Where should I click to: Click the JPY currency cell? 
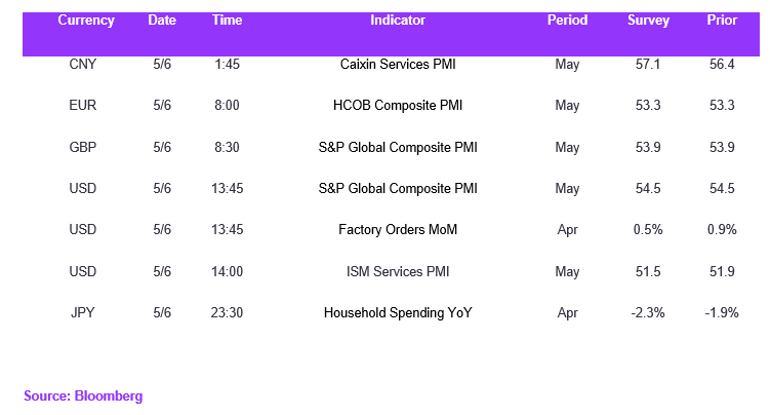(82, 313)
